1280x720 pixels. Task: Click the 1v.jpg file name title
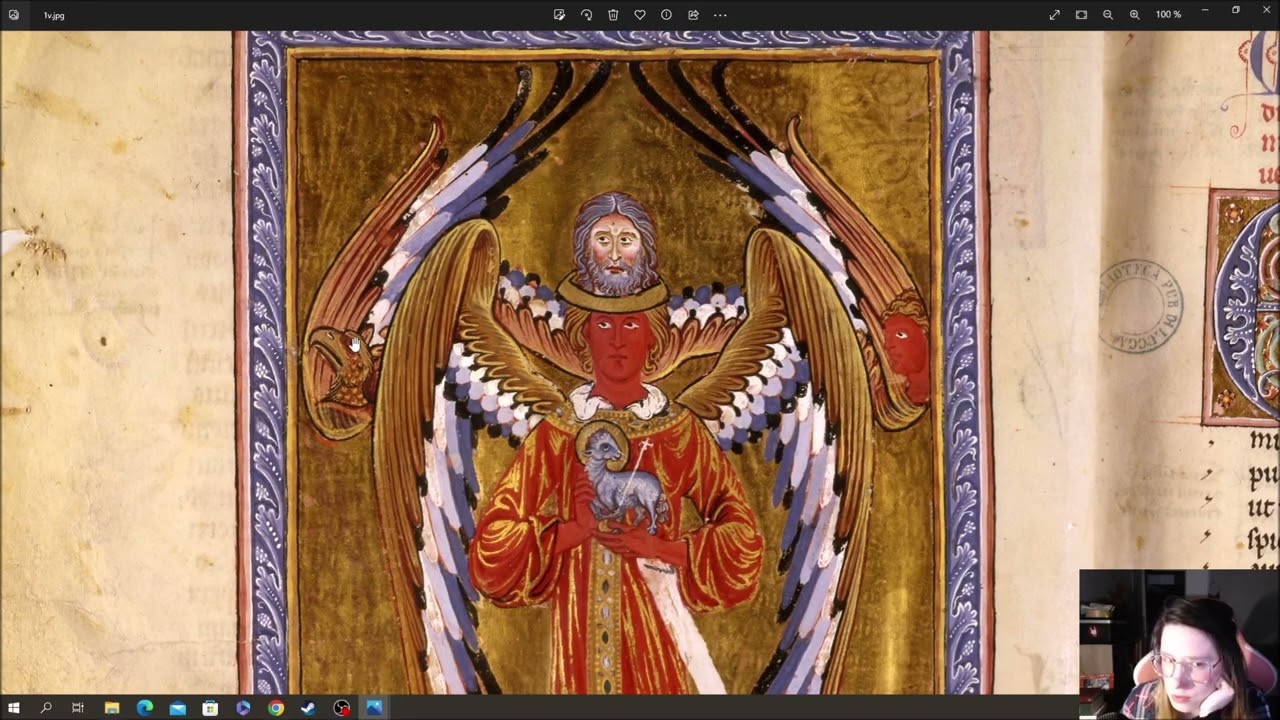tap(54, 16)
